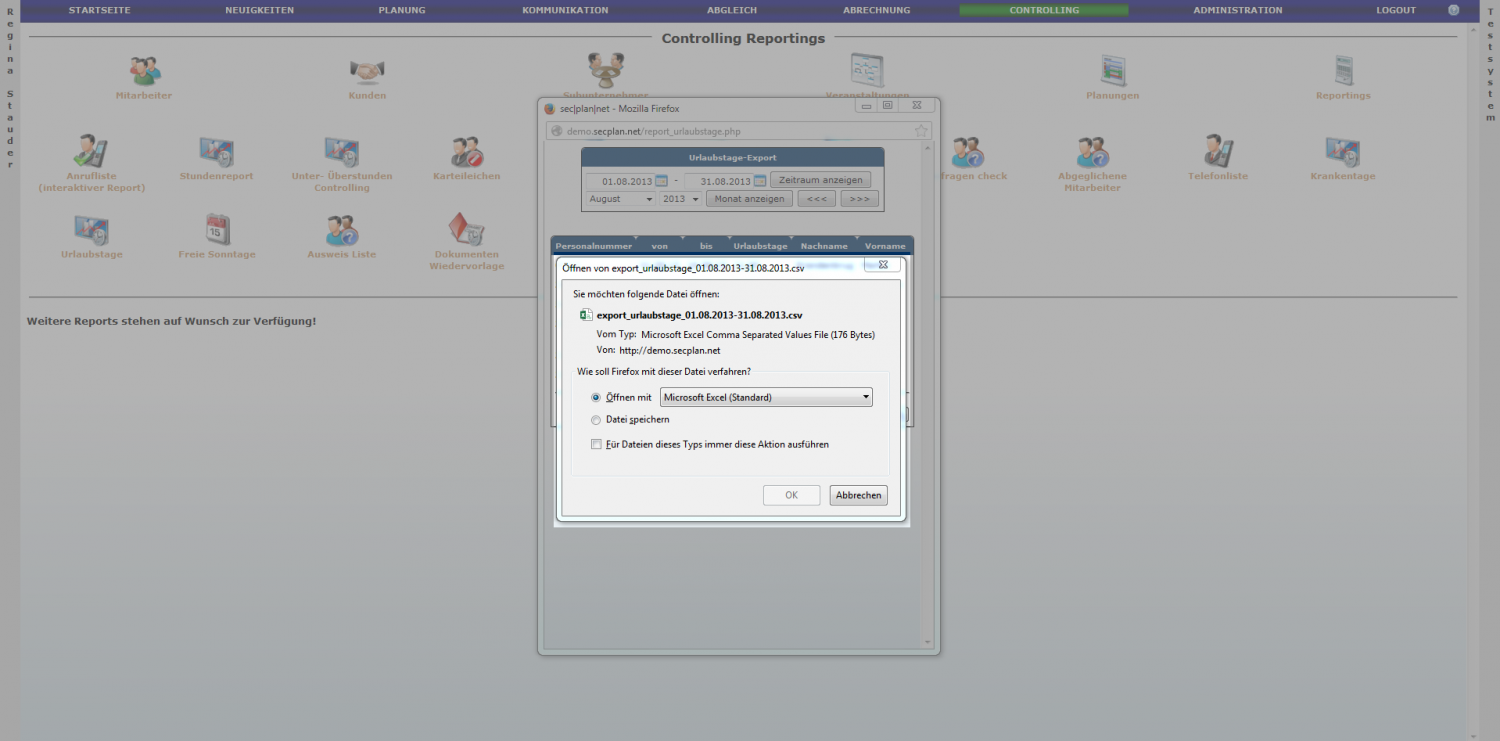This screenshot has height=741, width=1500.
Task: Click Monat anzeigen button
Action: (x=750, y=199)
